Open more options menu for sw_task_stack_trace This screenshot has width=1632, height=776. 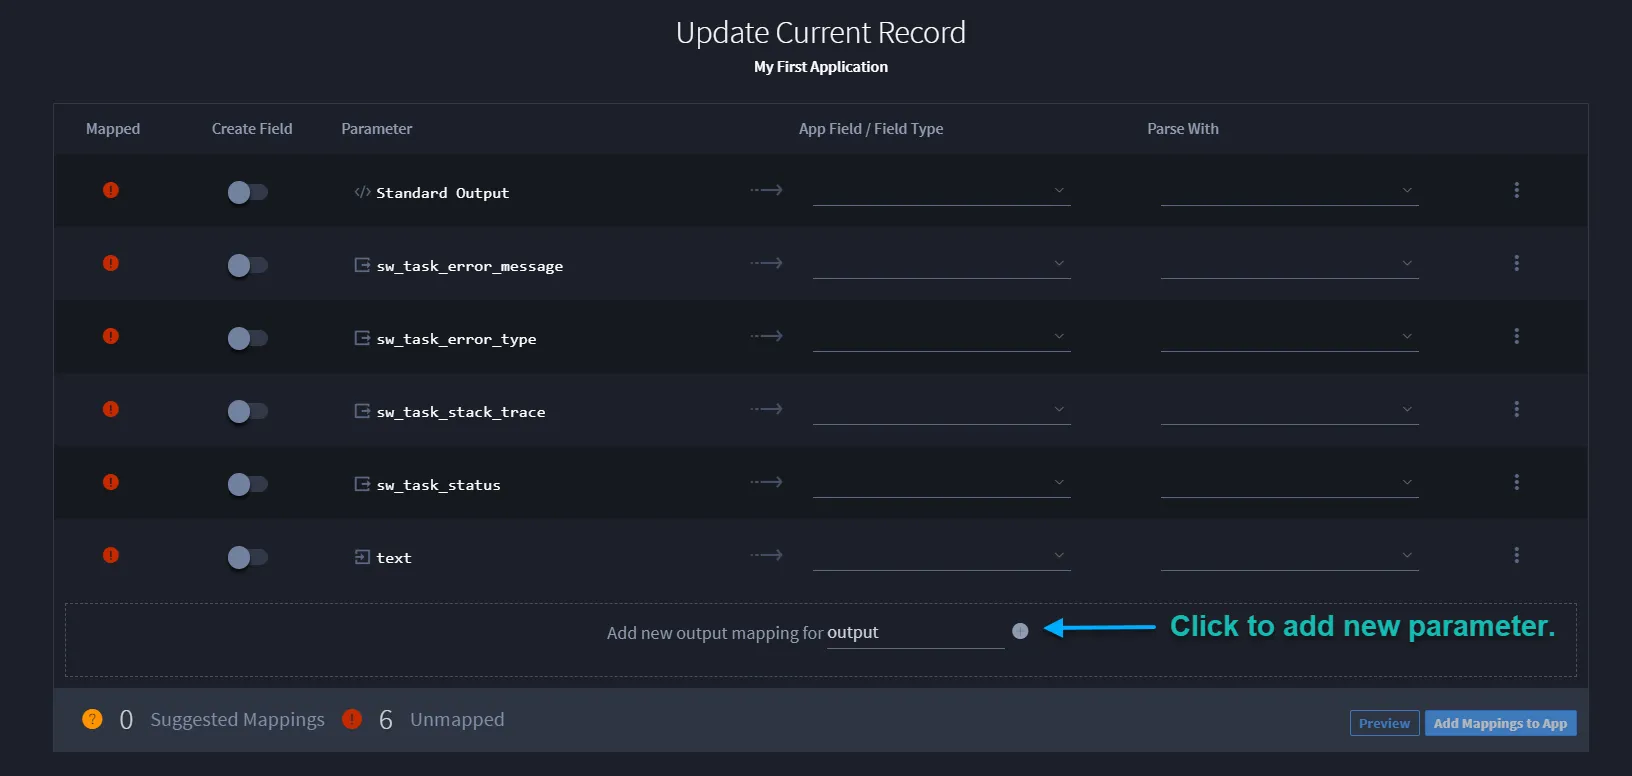click(x=1516, y=409)
